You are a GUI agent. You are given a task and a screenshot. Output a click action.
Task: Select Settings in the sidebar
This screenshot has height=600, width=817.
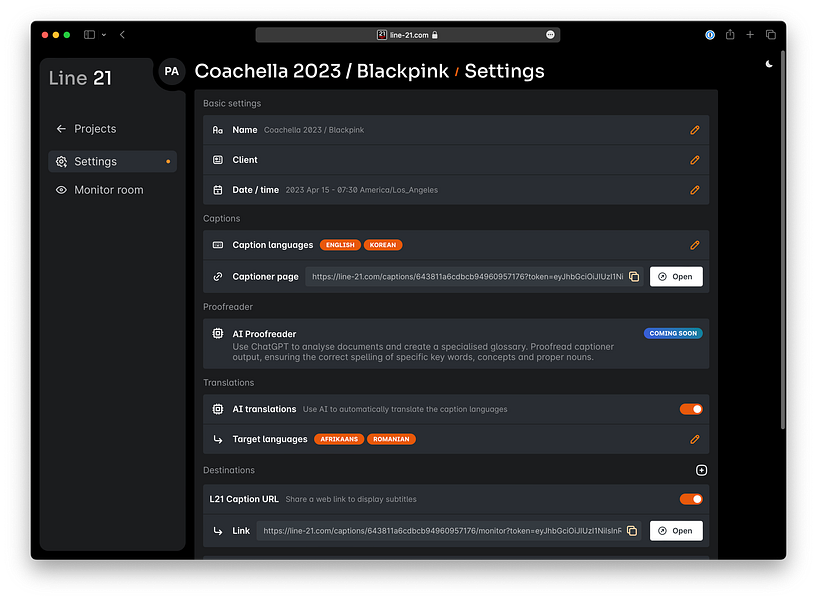pos(113,161)
